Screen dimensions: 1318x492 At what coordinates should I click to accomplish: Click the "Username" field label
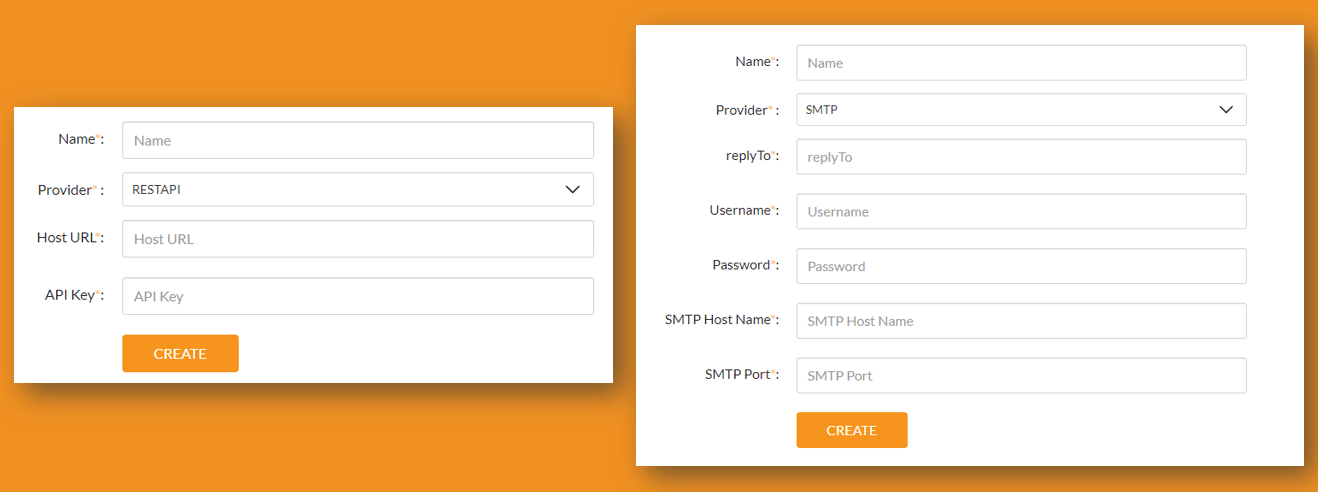point(739,210)
